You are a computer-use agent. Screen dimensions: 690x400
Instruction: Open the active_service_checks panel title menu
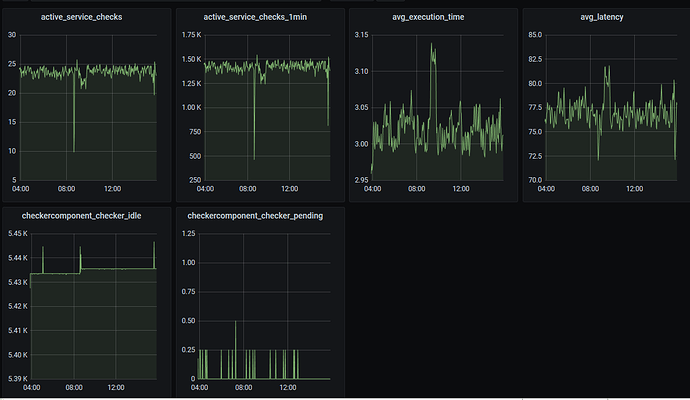(x=81, y=17)
